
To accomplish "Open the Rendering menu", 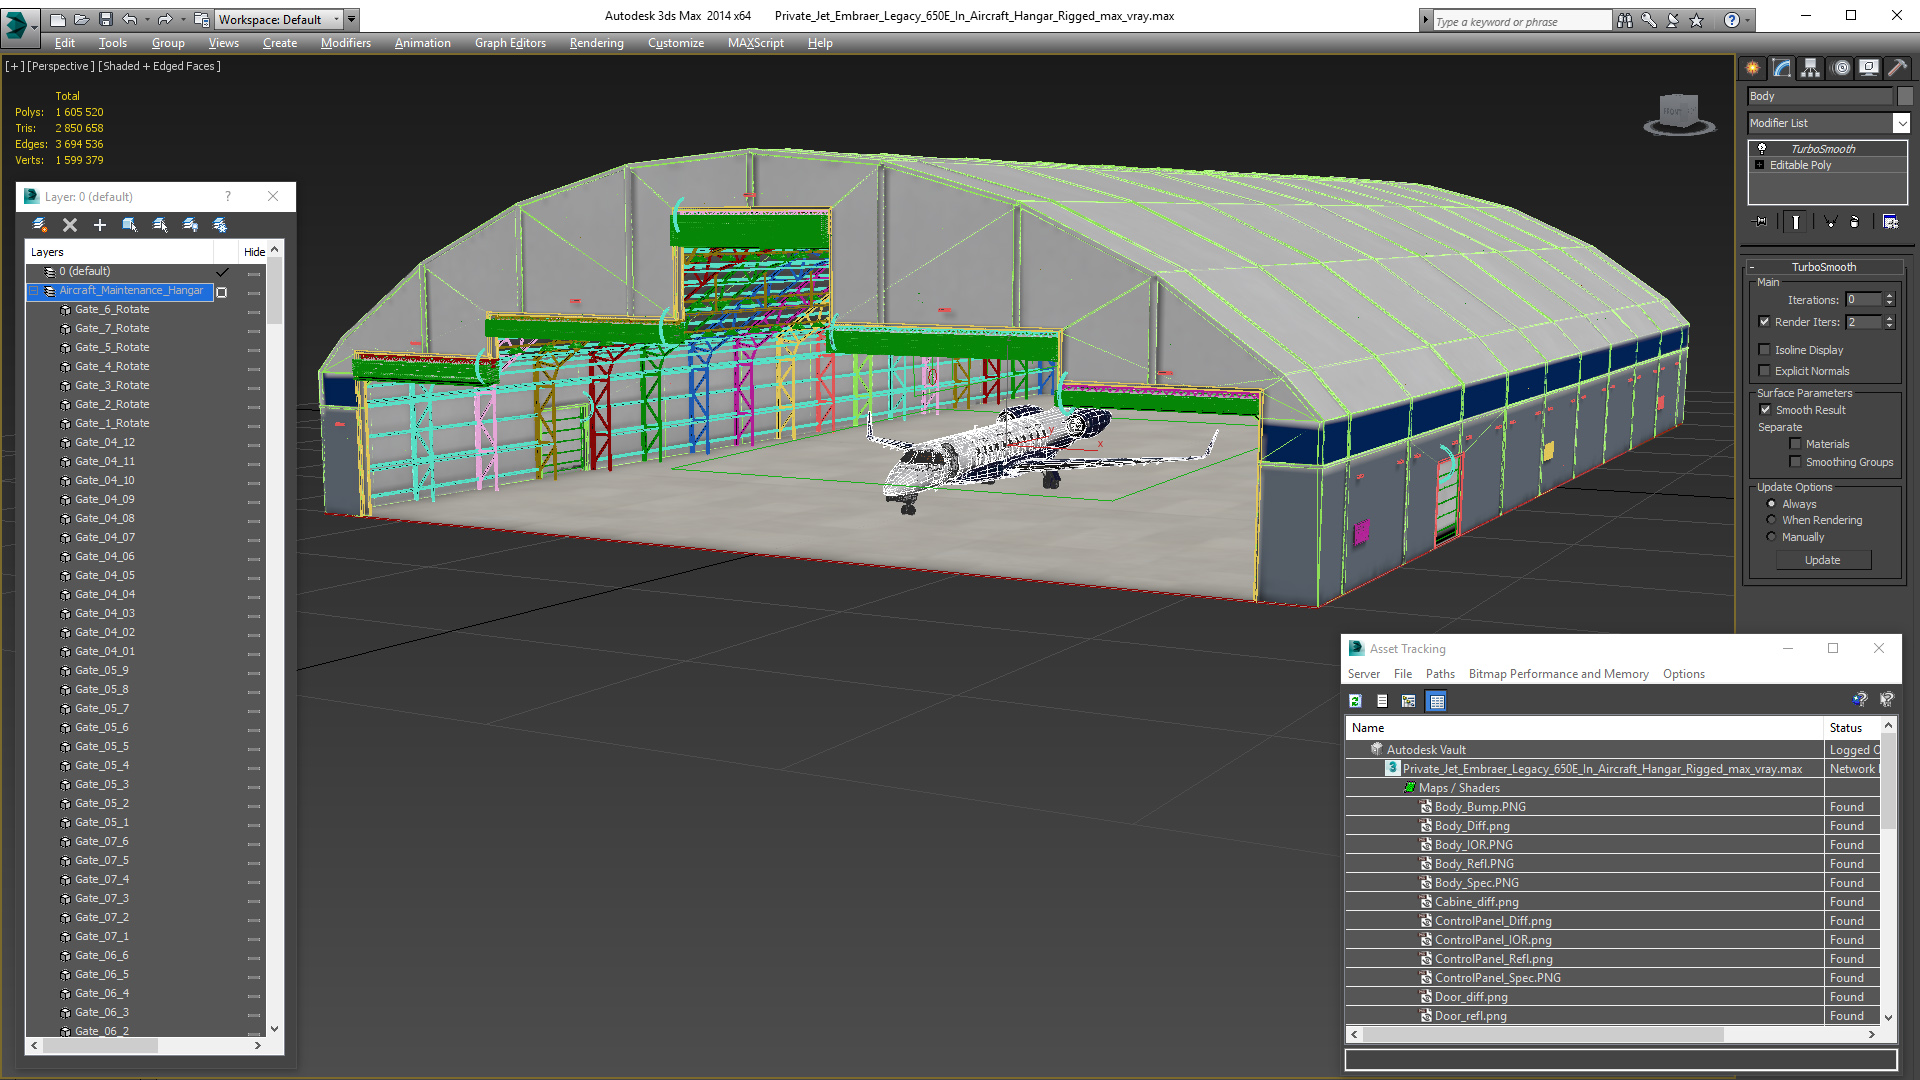I will 596,43.
